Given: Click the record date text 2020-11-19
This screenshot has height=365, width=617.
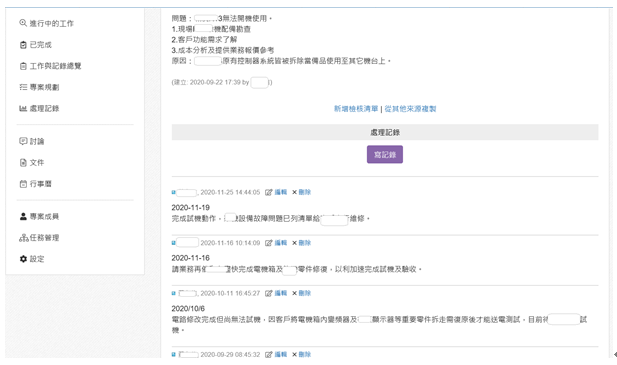Looking at the screenshot, I should [190, 208].
